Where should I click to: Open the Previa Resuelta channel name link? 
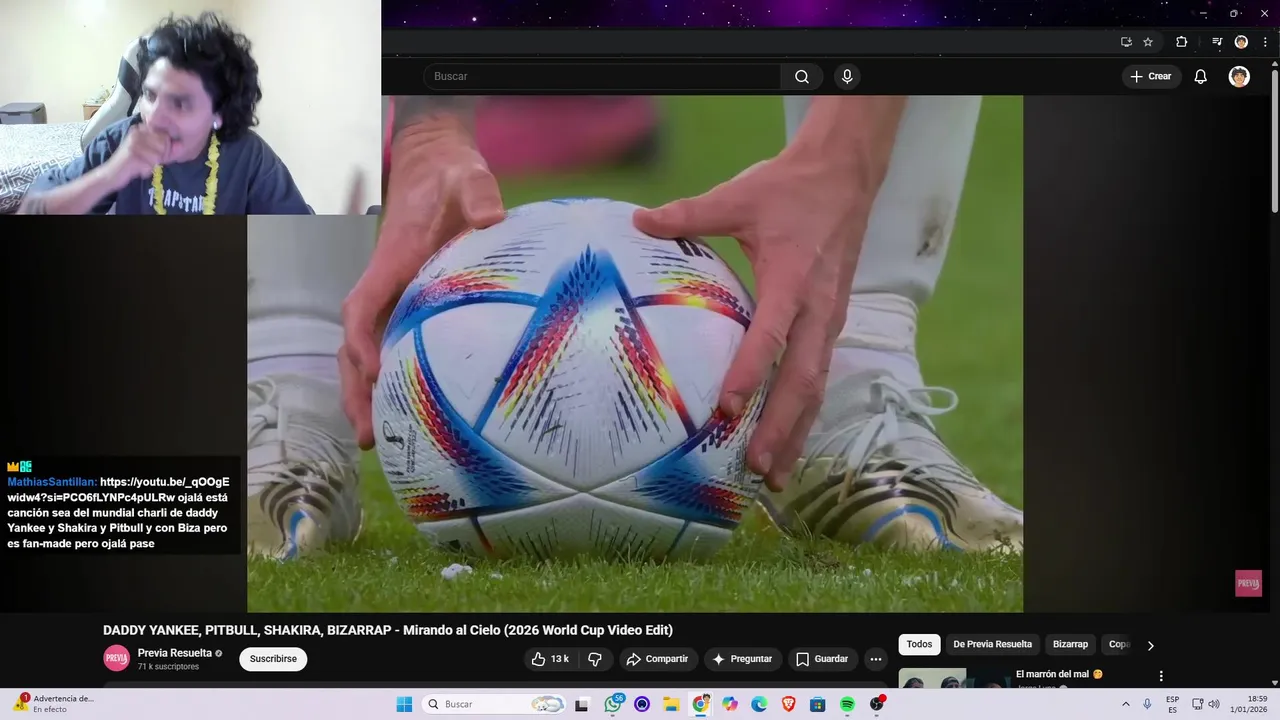(175, 653)
